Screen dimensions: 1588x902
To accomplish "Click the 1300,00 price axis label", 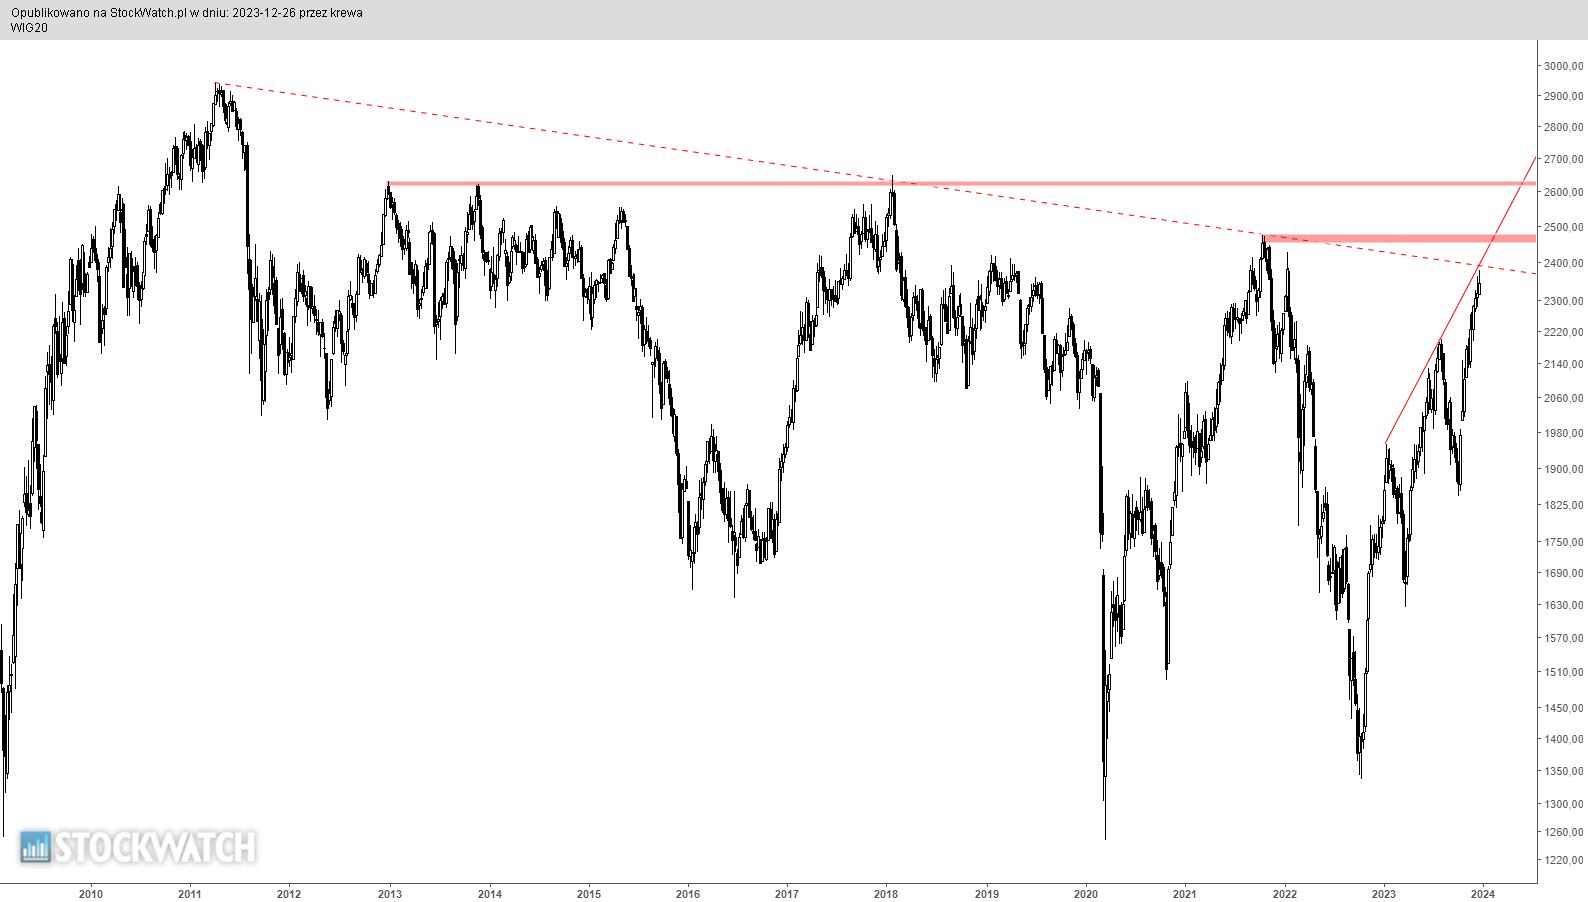I will point(1563,805).
